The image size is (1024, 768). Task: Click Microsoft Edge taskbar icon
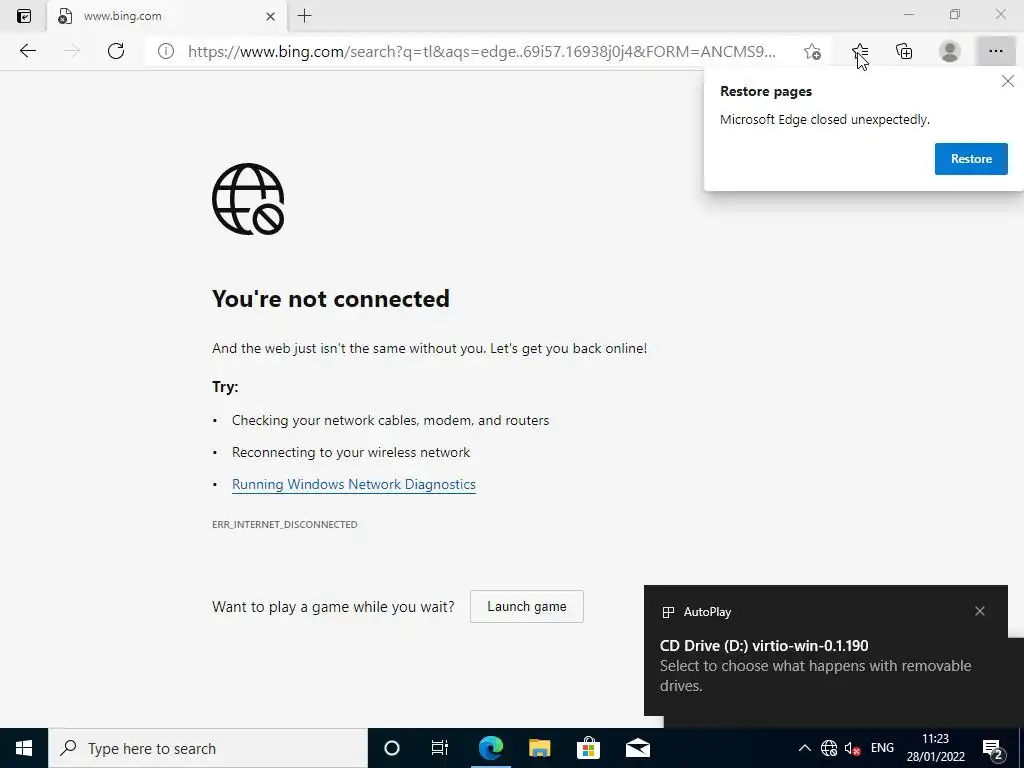[491, 748]
